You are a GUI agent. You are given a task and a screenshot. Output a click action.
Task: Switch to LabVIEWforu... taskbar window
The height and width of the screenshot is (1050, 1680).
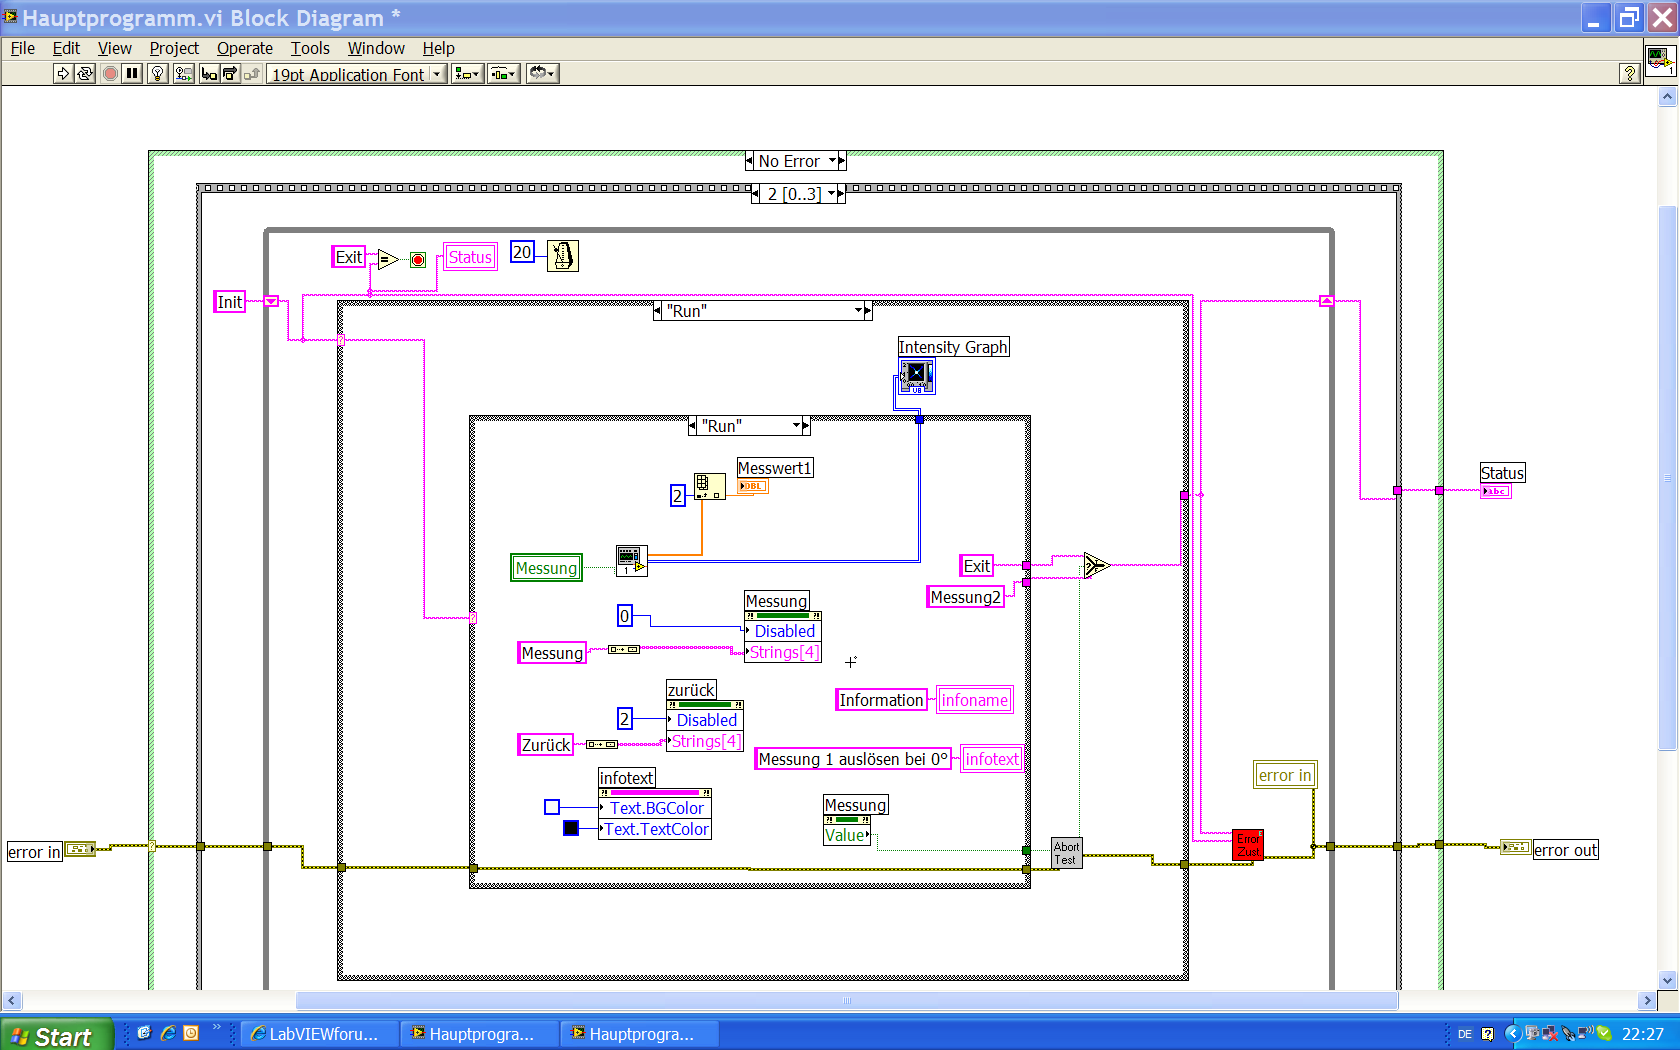click(318, 1034)
